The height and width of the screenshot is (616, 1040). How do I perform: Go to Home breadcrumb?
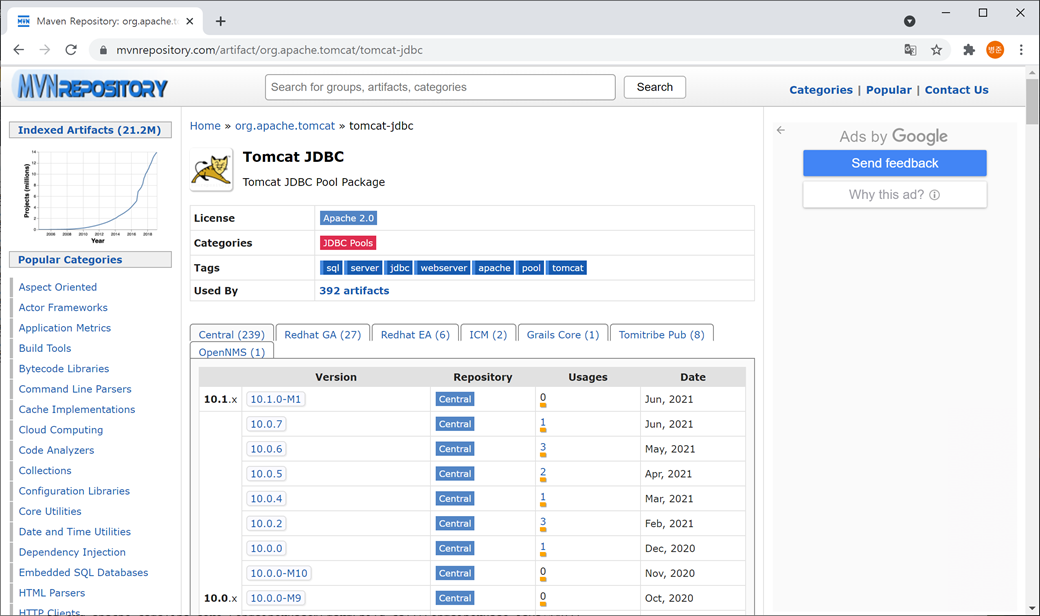pos(205,125)
